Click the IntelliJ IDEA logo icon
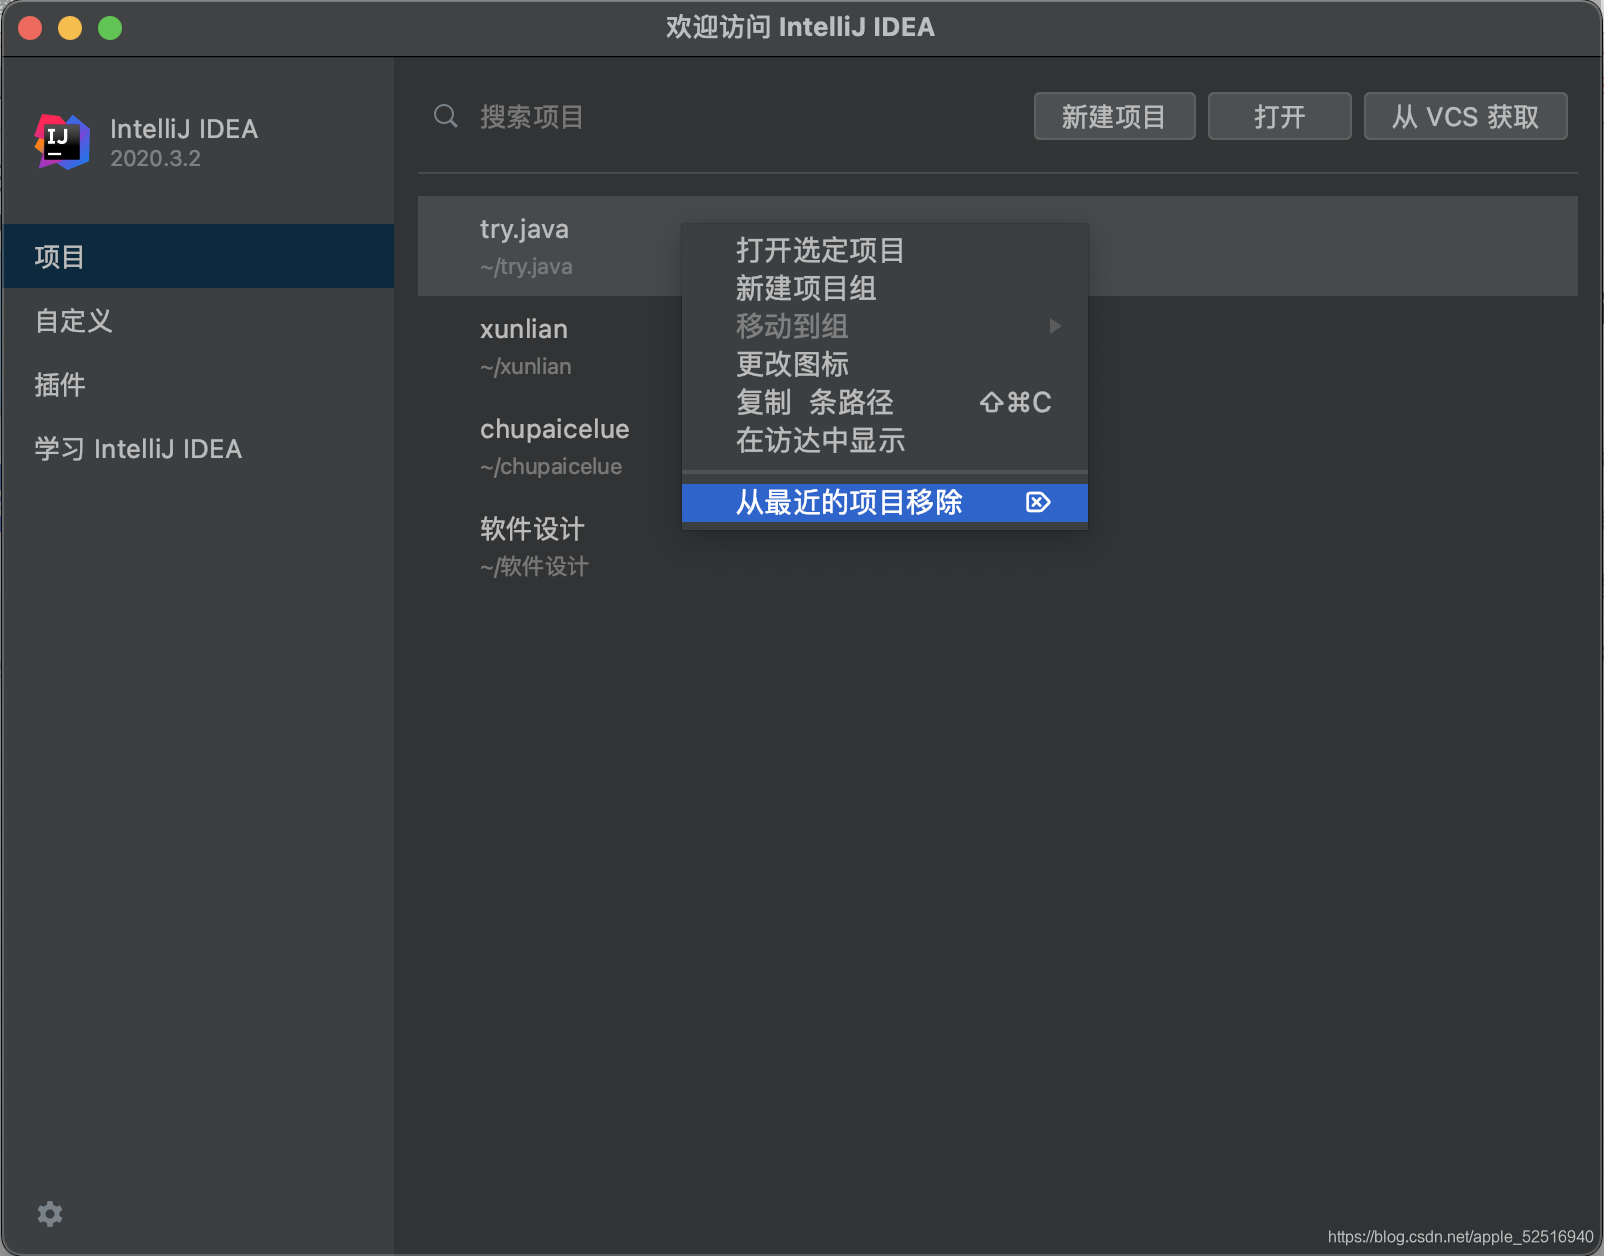The height and width of the screenshot is (1256, 1604). tap(62, 142)
